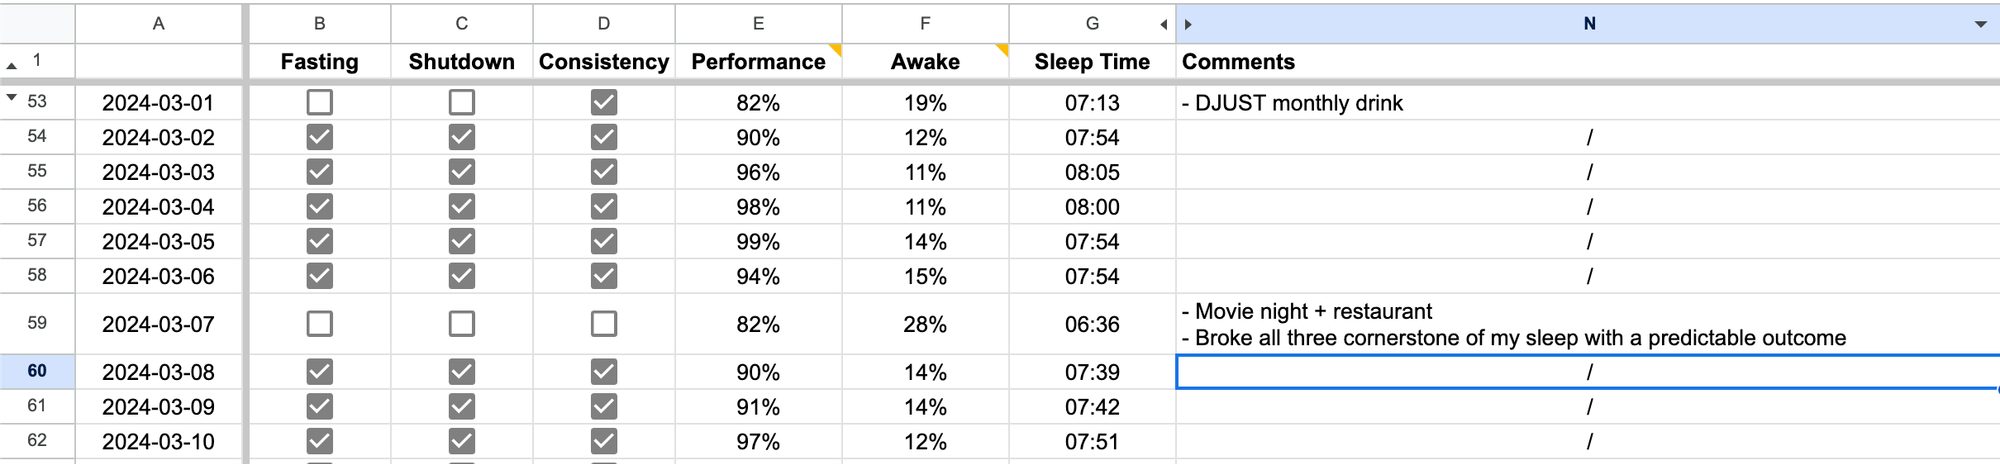This screenshot has height=464, width=2000.
Task: Check the Consistency checkbox for 2024-03-07
Action: [604, 324]
